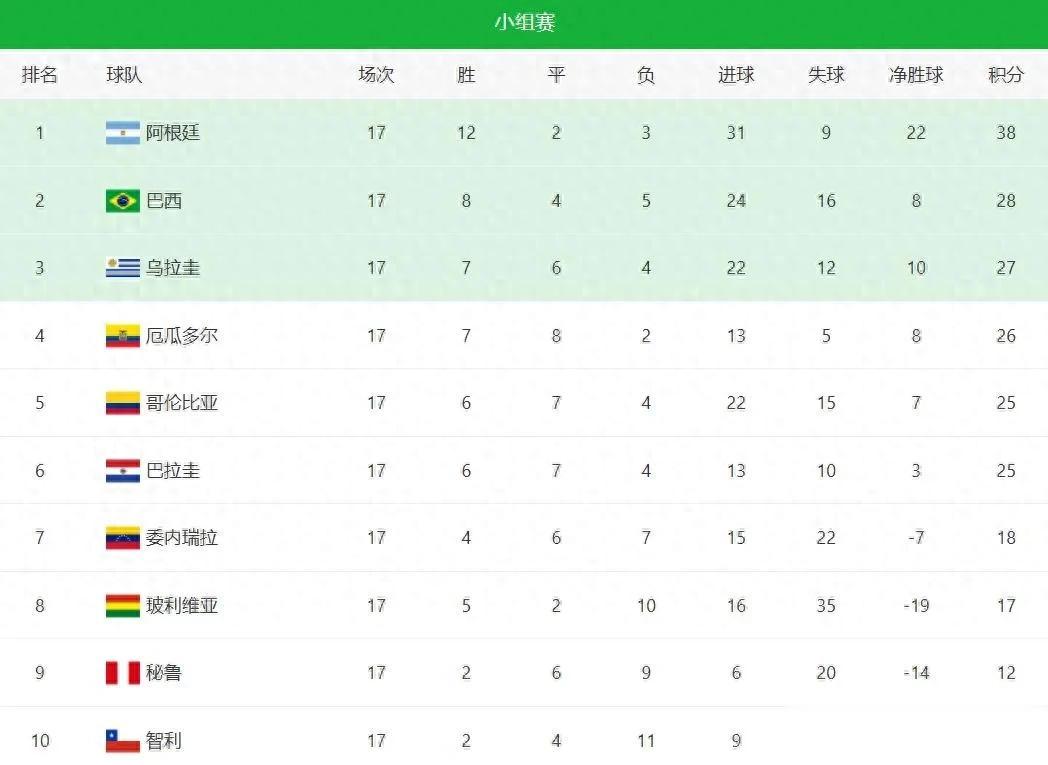Click the Colombia flag icon
Screen dimensions: 1048x765
[123, 403]
